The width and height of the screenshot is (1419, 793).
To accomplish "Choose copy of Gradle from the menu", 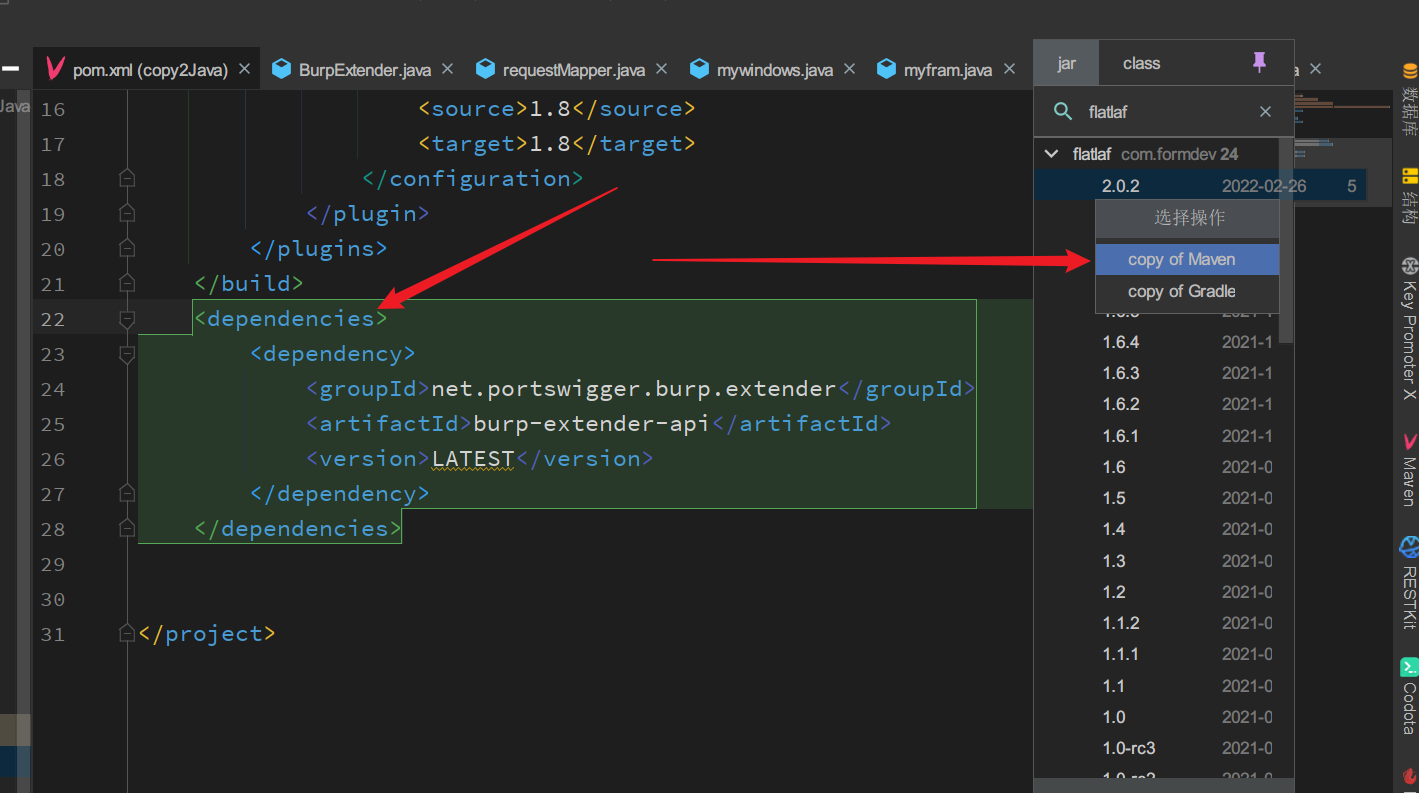I will 1187,291.
